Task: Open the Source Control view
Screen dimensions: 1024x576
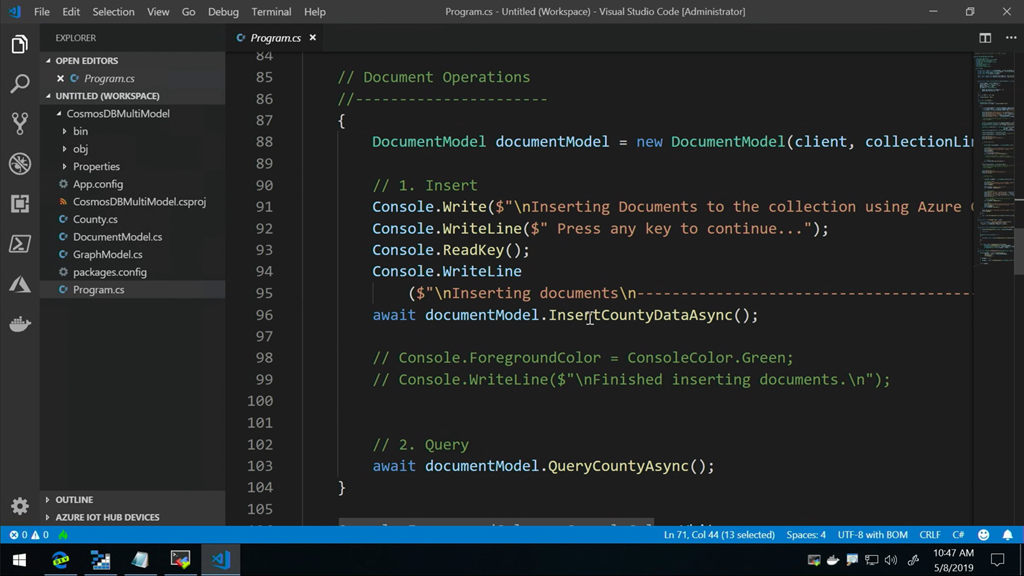Action: point(20,124)
